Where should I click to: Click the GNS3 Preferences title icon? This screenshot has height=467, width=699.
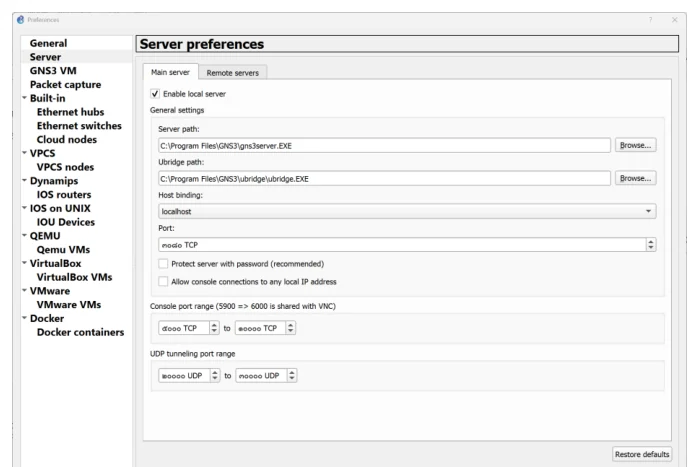click(x=21, y=20)
